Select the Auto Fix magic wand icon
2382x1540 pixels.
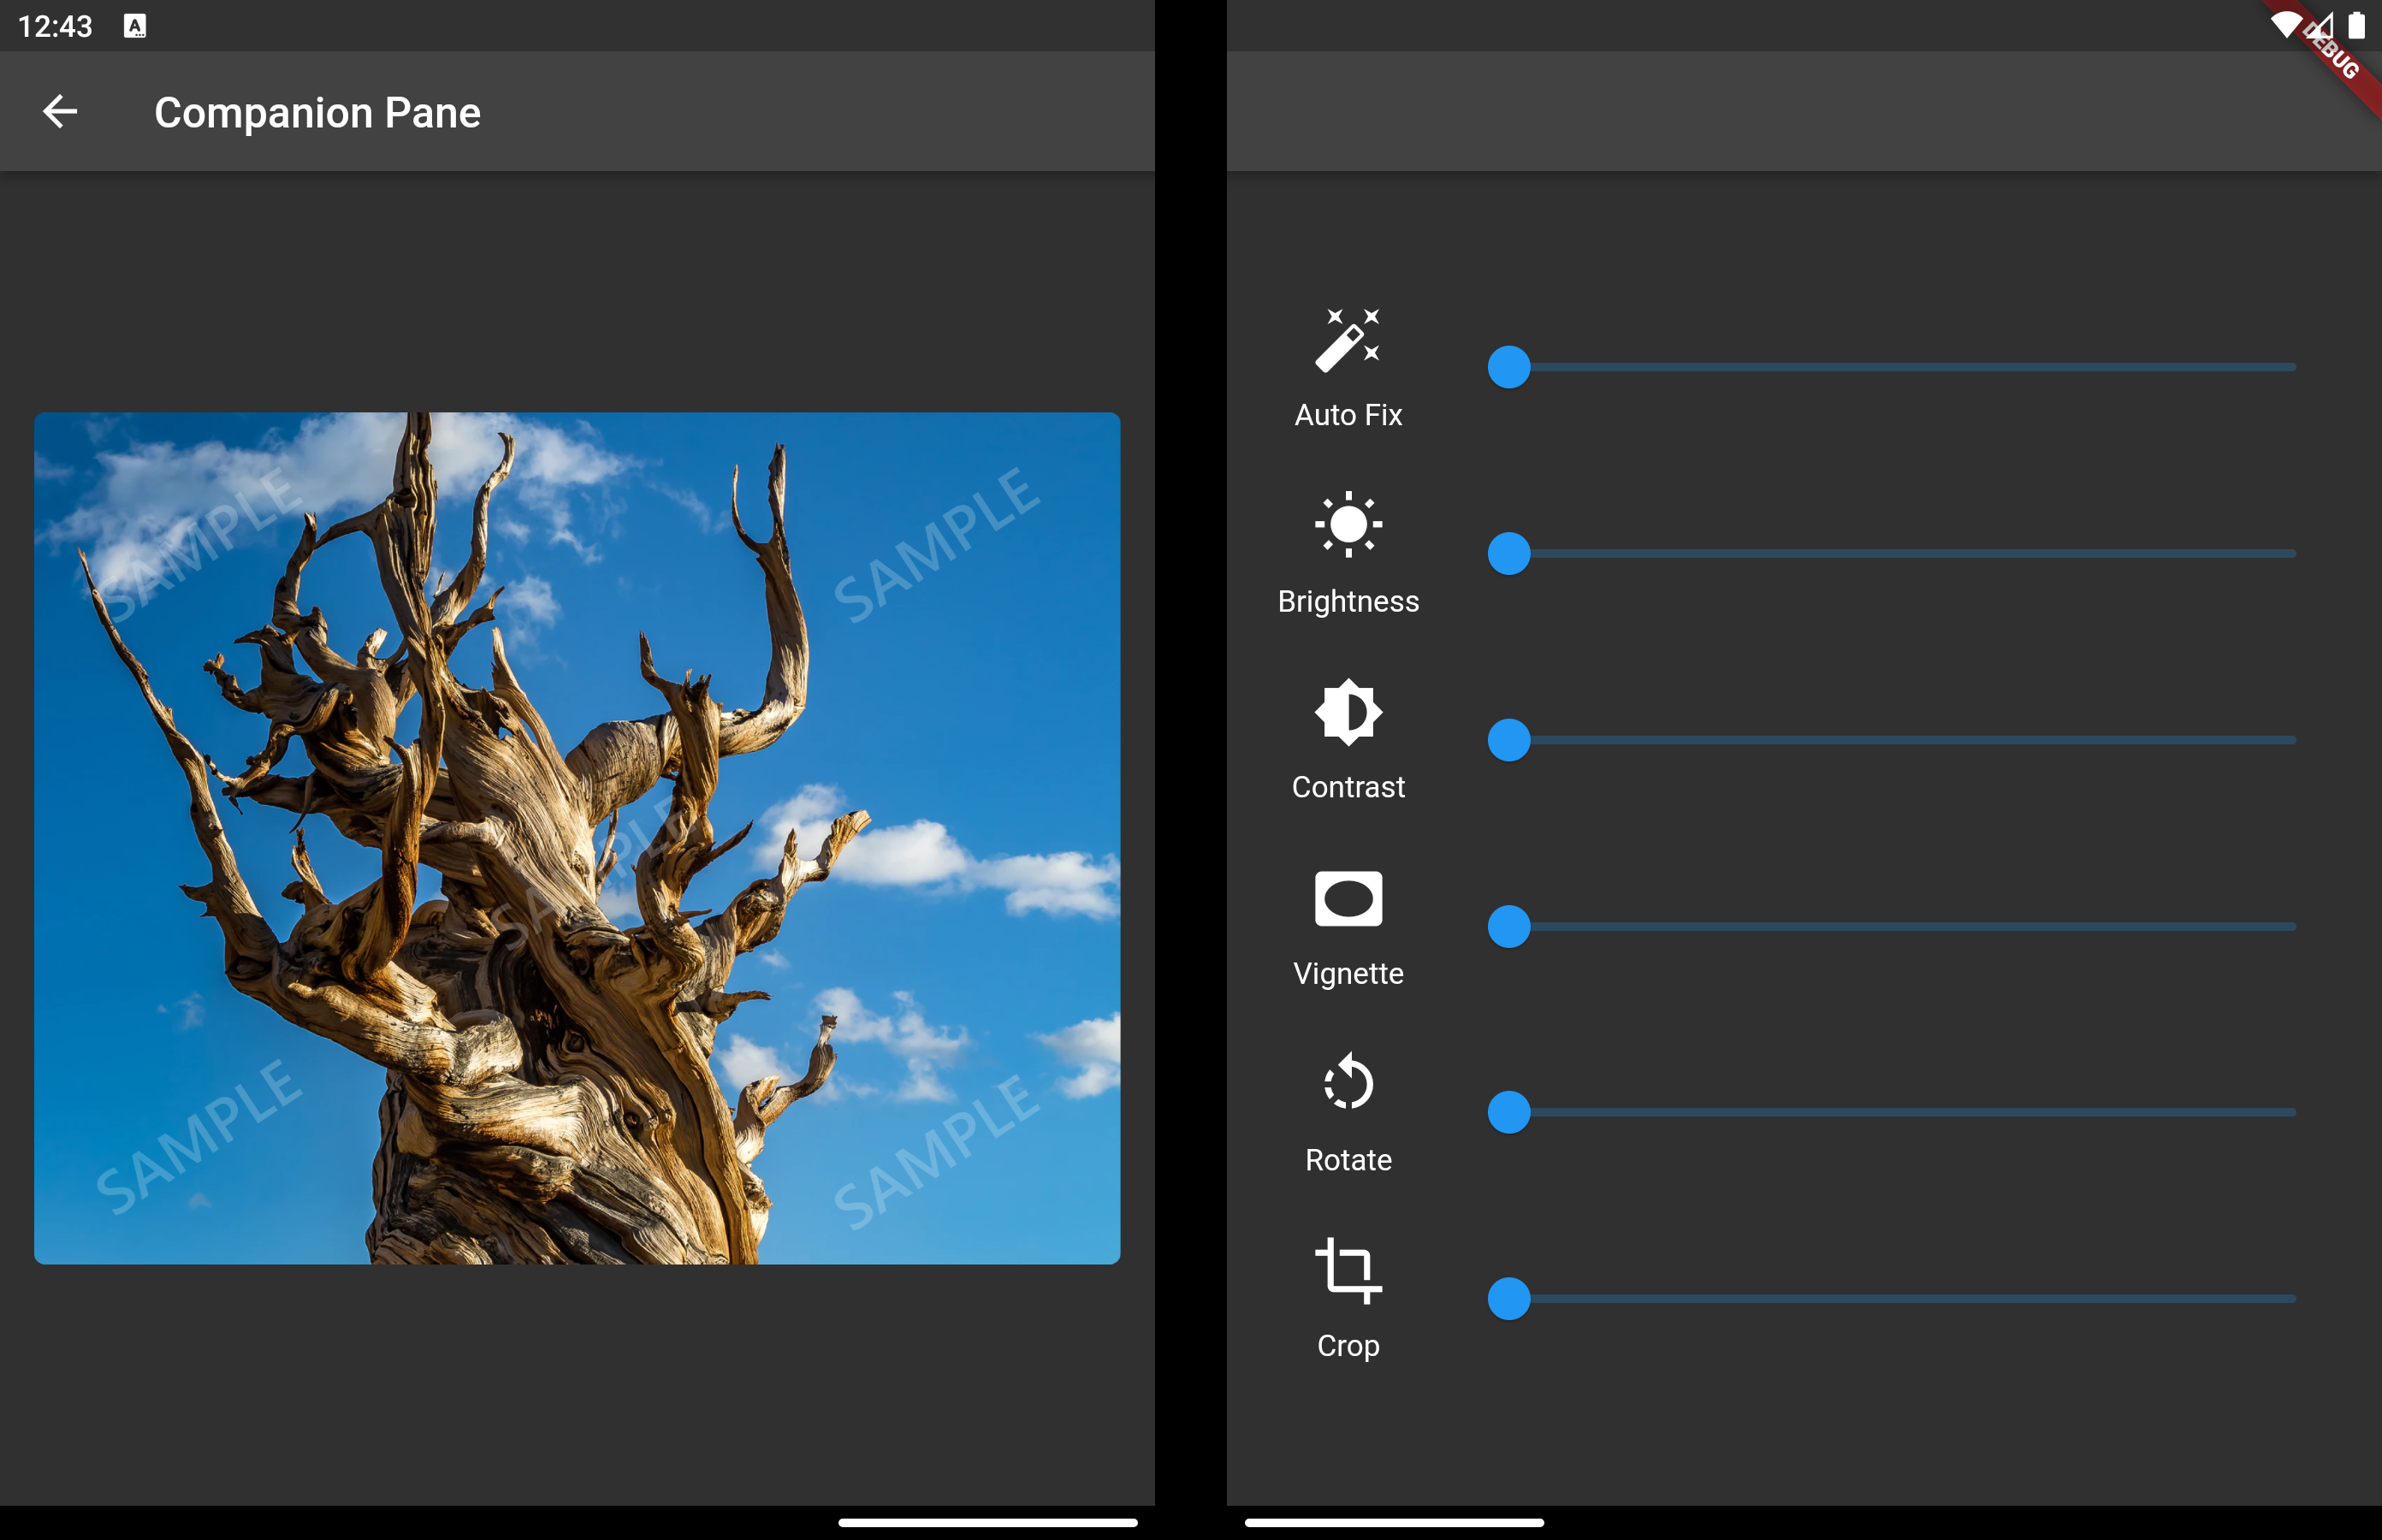click(1347, 340)
